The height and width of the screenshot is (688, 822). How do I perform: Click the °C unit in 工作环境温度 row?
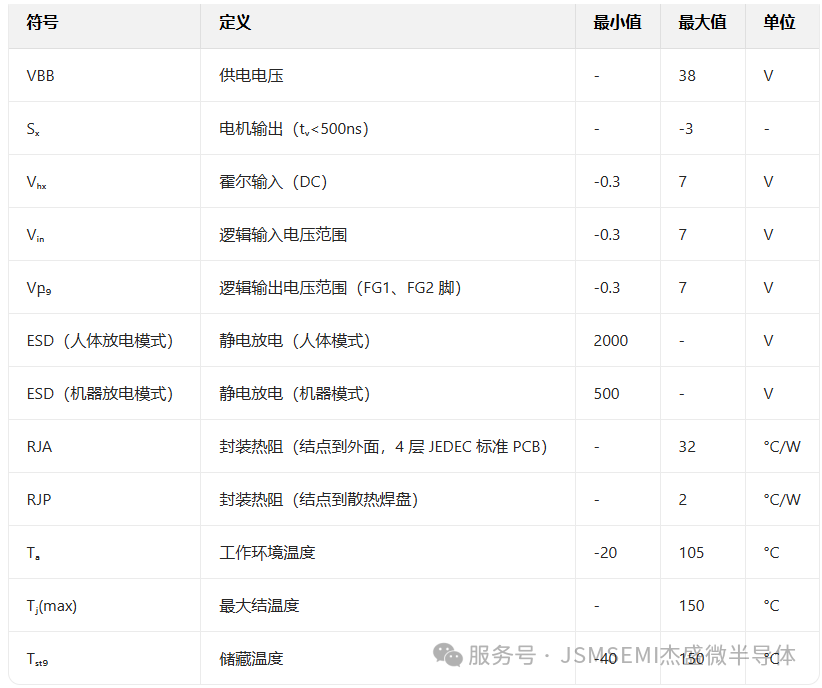(771, 553)
